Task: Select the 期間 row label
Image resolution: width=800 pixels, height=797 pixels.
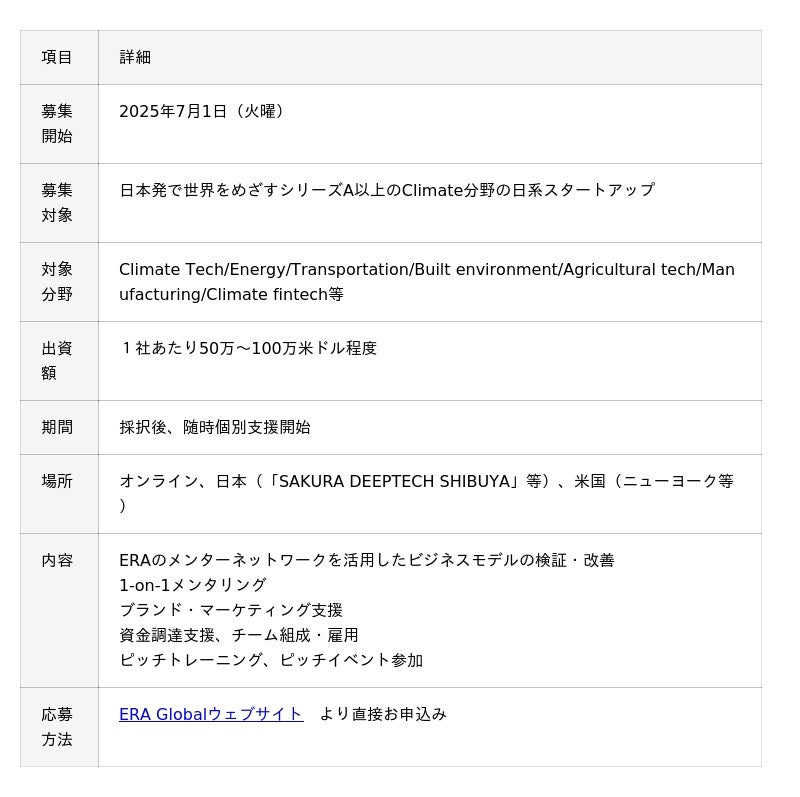Action: click(x=57, y=427)
